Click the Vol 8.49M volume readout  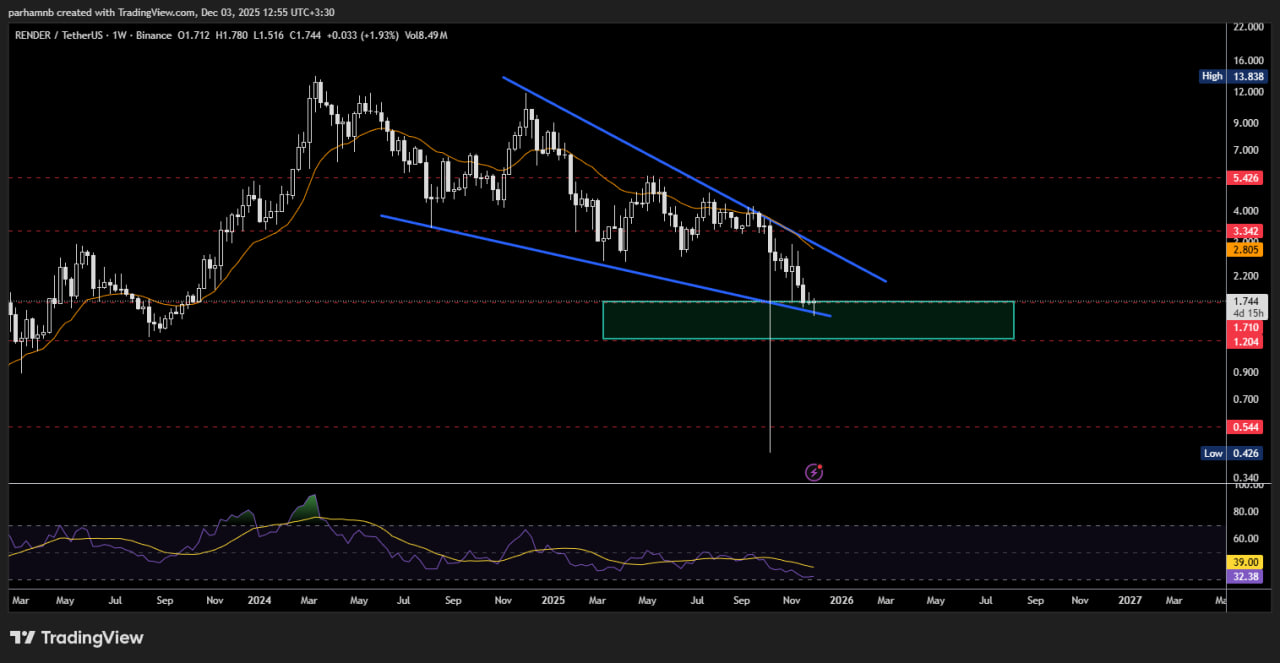[x=425, y=35]
